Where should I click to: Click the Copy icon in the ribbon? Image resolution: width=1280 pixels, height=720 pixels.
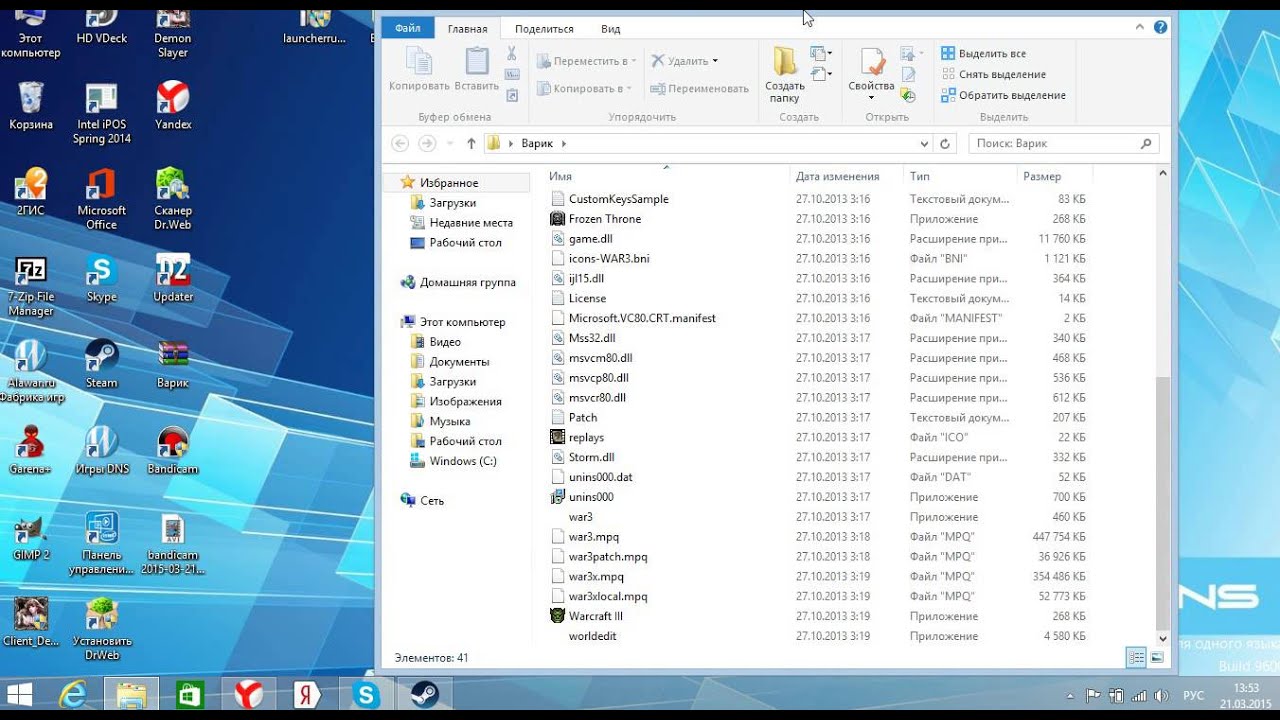(x=419, y=62)
